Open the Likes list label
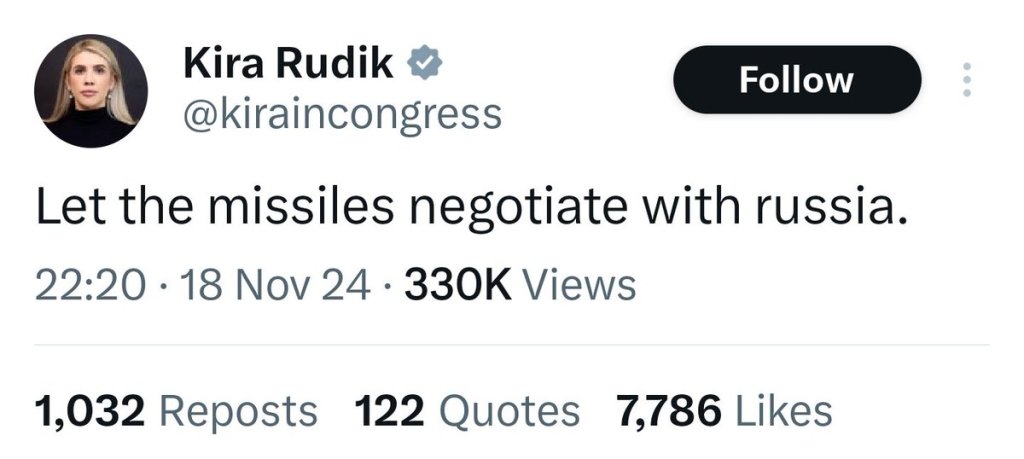Viewport: 1024px width, 459px height. coord(783,410)
